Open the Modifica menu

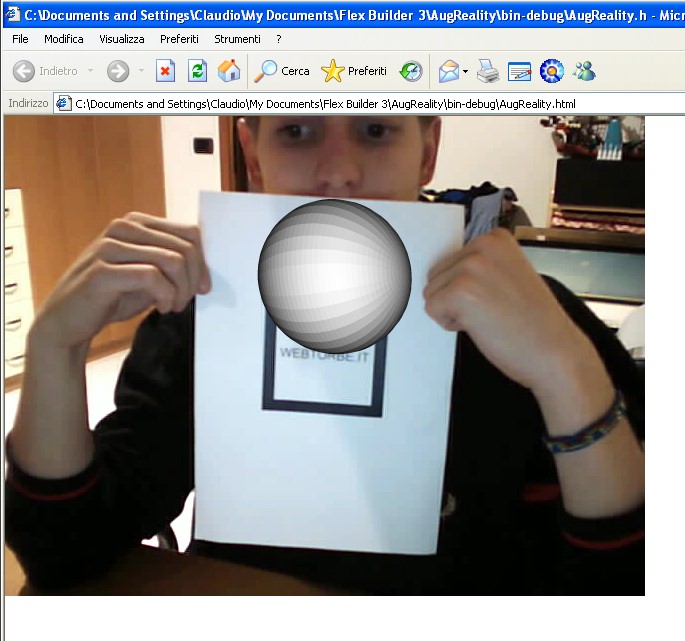coord(64,39)
